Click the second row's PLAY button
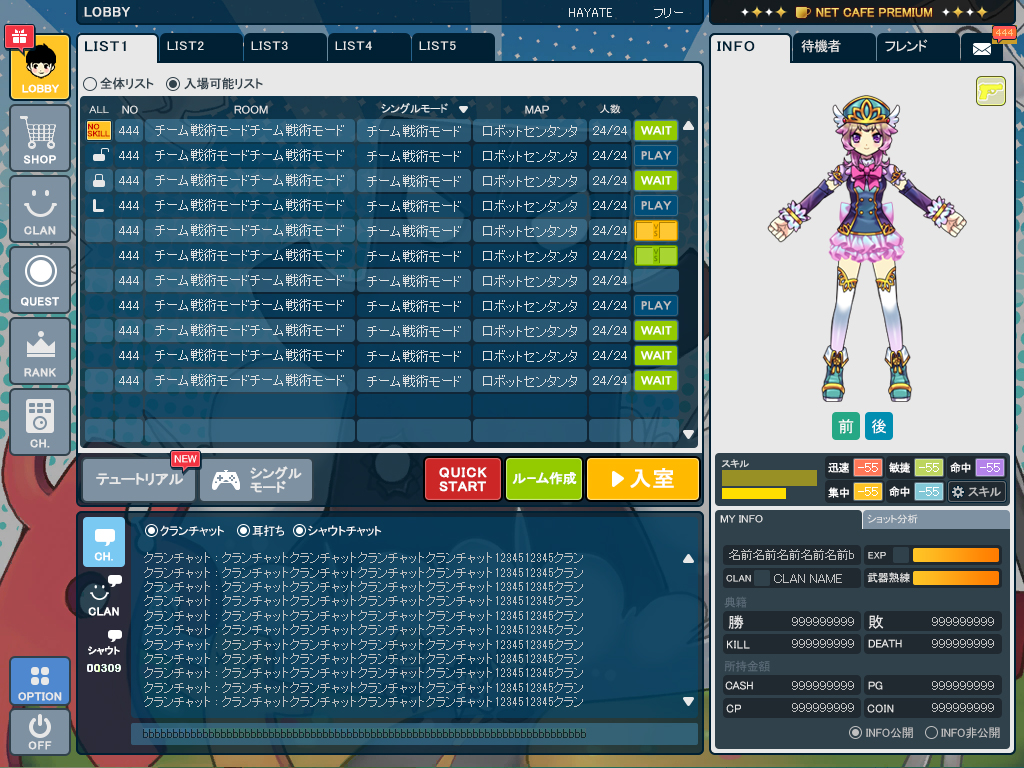The image size is (1024, 768). click(656, 155)
